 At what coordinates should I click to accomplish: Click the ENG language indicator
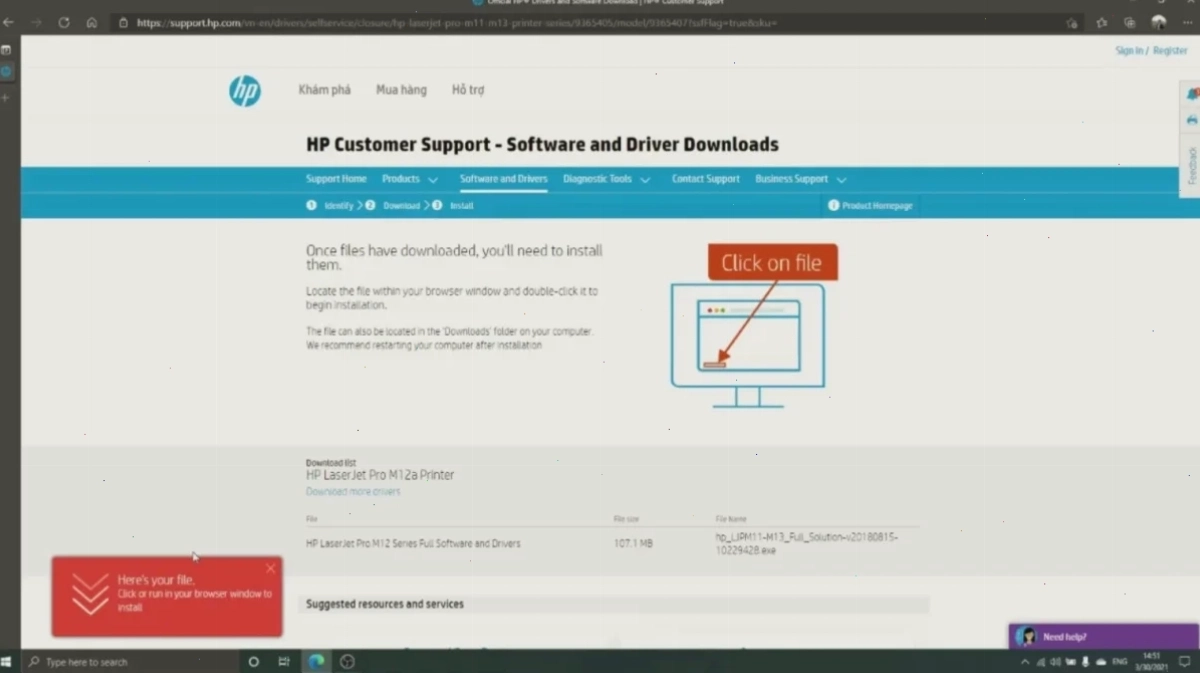pos(1120,662)
